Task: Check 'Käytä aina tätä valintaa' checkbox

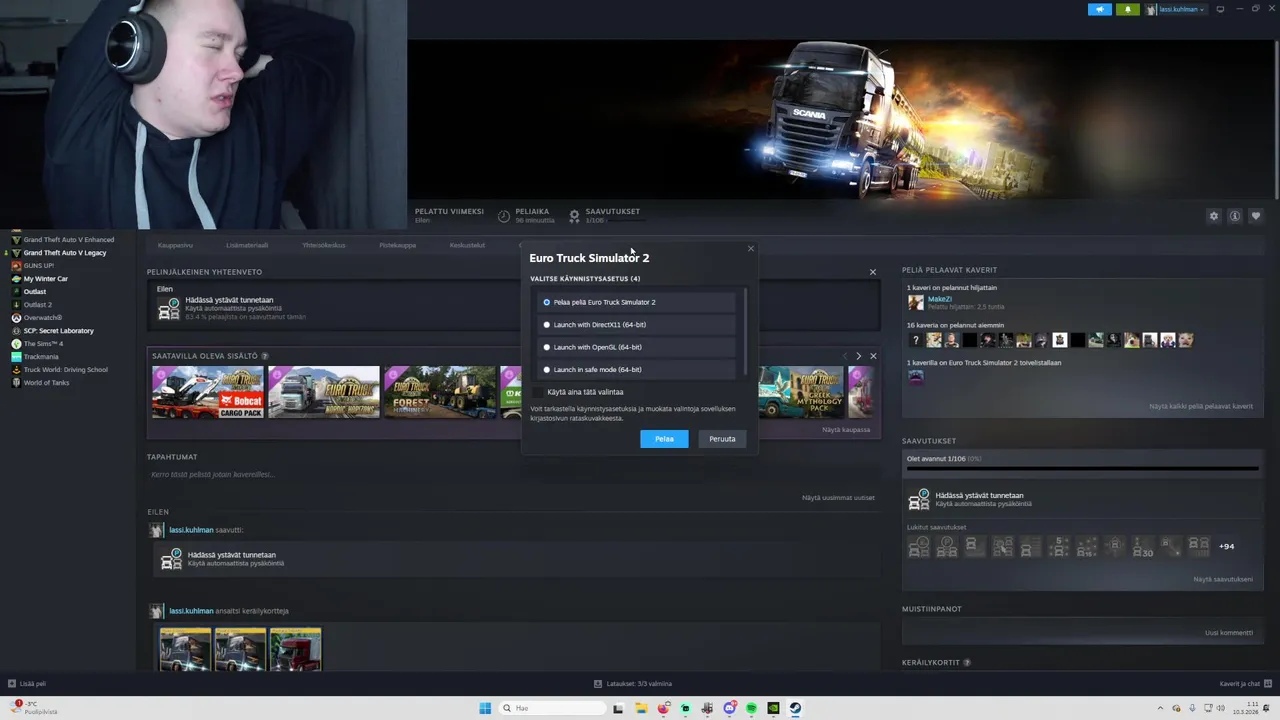Action: 539,392
